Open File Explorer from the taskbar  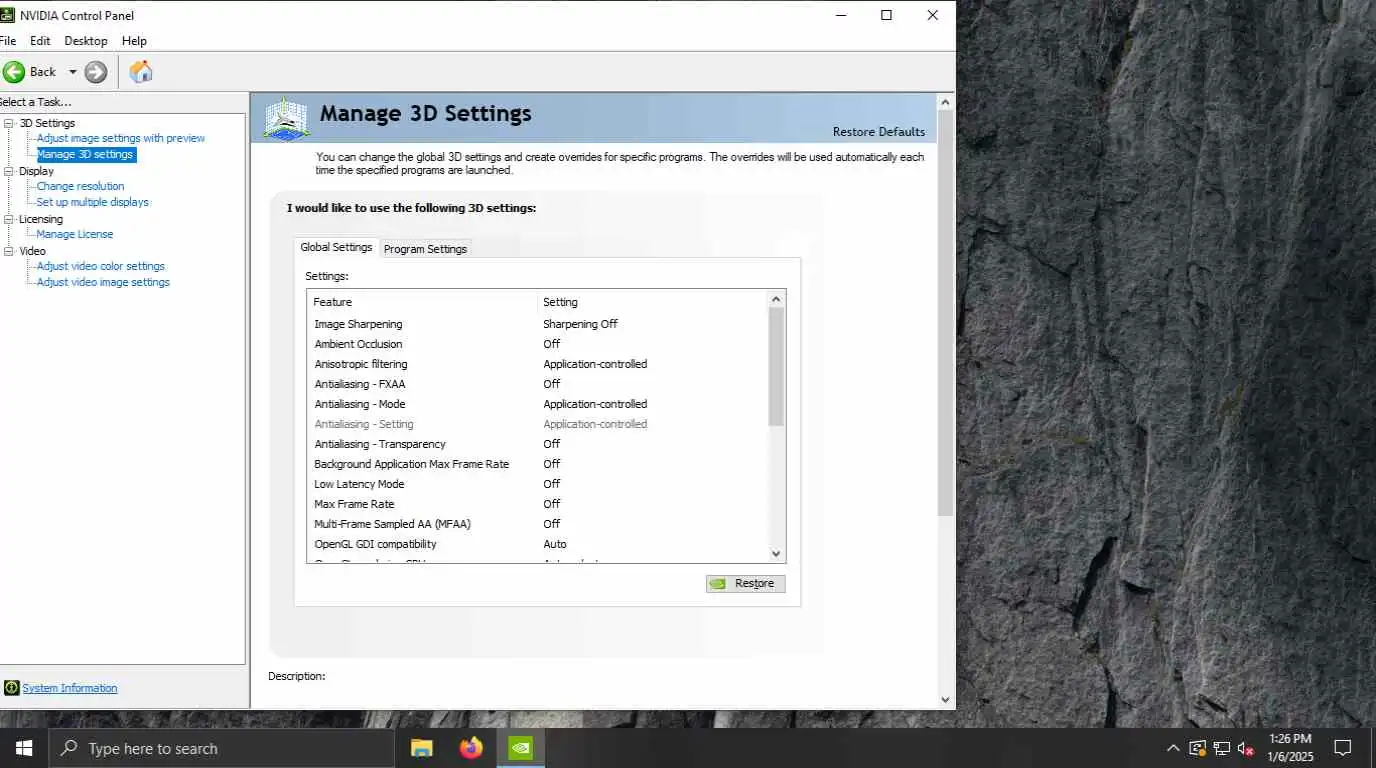422,748
